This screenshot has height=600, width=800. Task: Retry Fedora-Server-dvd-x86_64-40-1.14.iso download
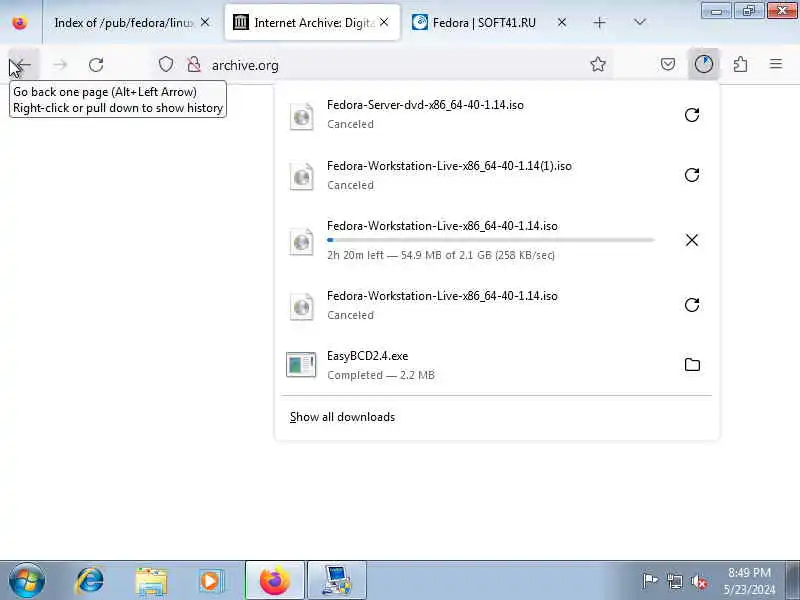(692, 115)
